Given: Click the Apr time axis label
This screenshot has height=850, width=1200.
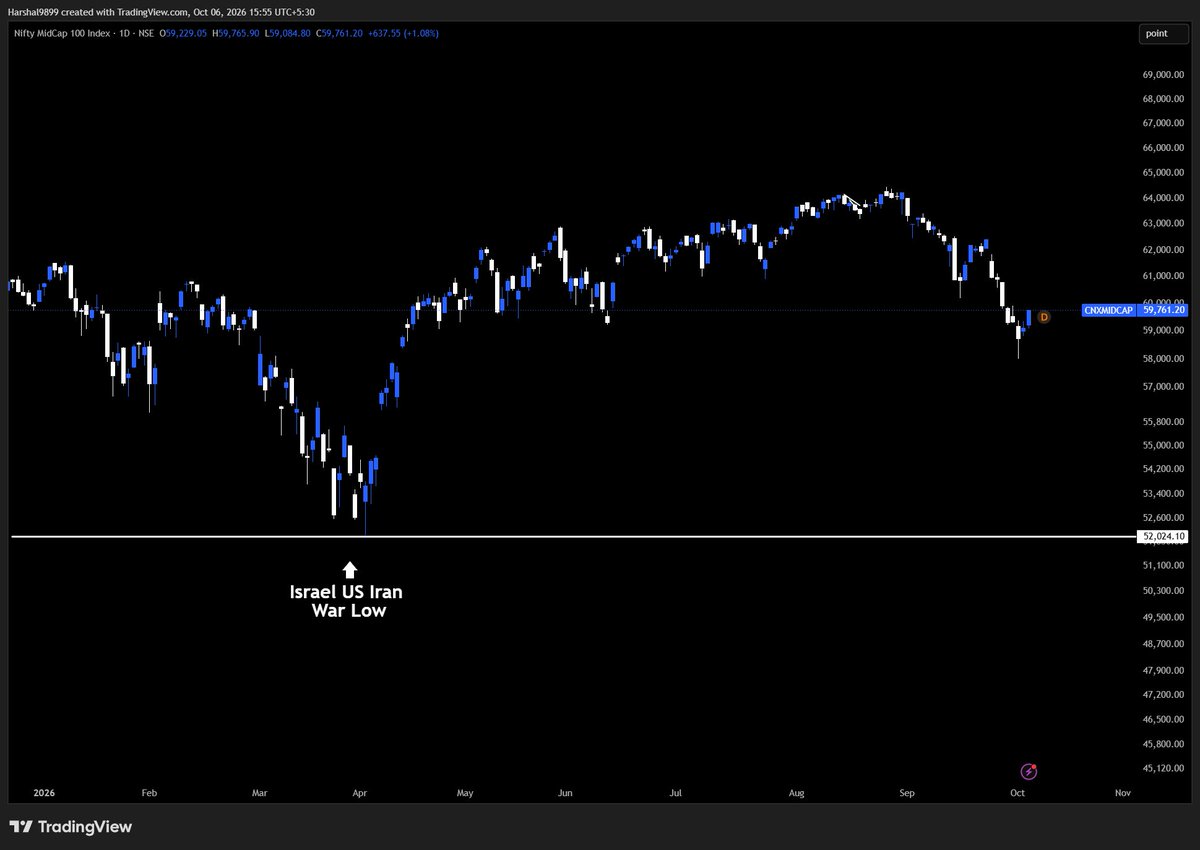Looking at the screenshot, I should pos(359,793).
